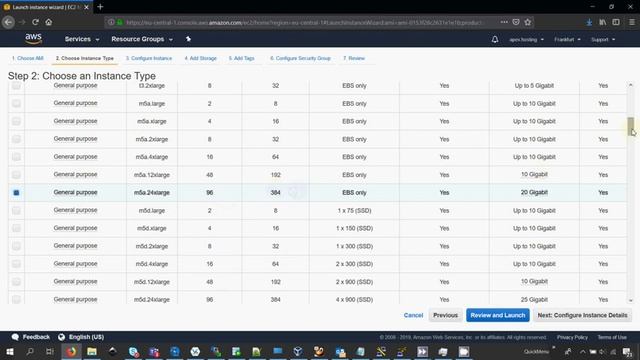The image size is (640, 360).
Task: Open Task View on the taskbar
Action: [x=50, y=351]
